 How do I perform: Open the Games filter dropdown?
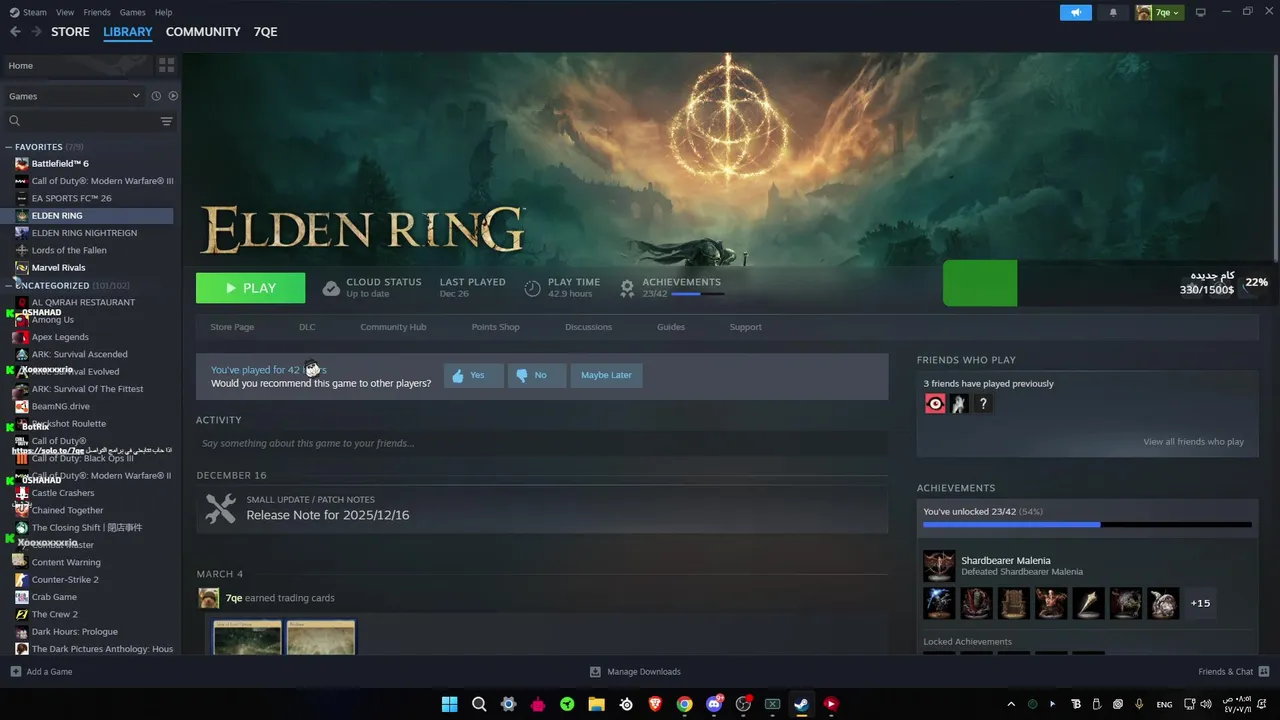[x=74, y=96]
